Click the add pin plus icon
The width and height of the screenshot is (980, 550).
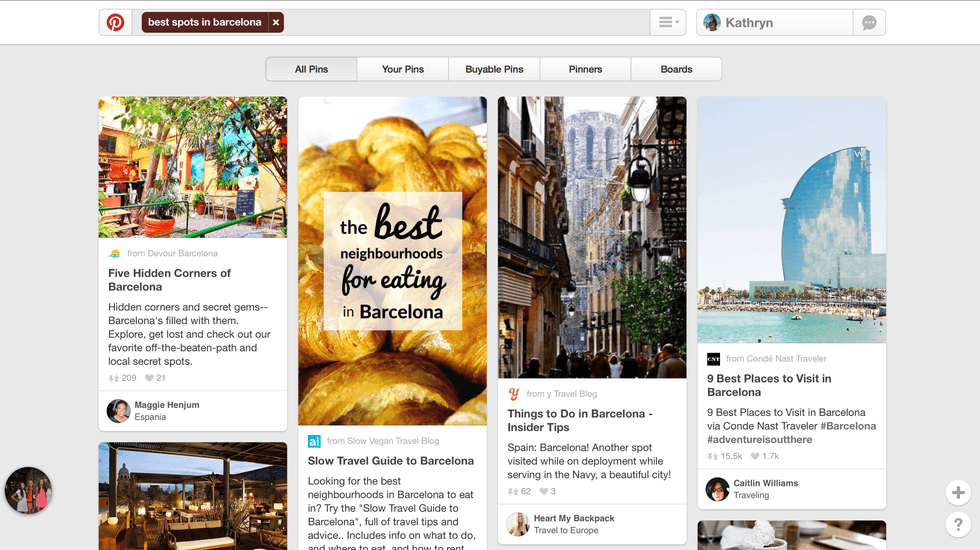[x=958, y=492]
